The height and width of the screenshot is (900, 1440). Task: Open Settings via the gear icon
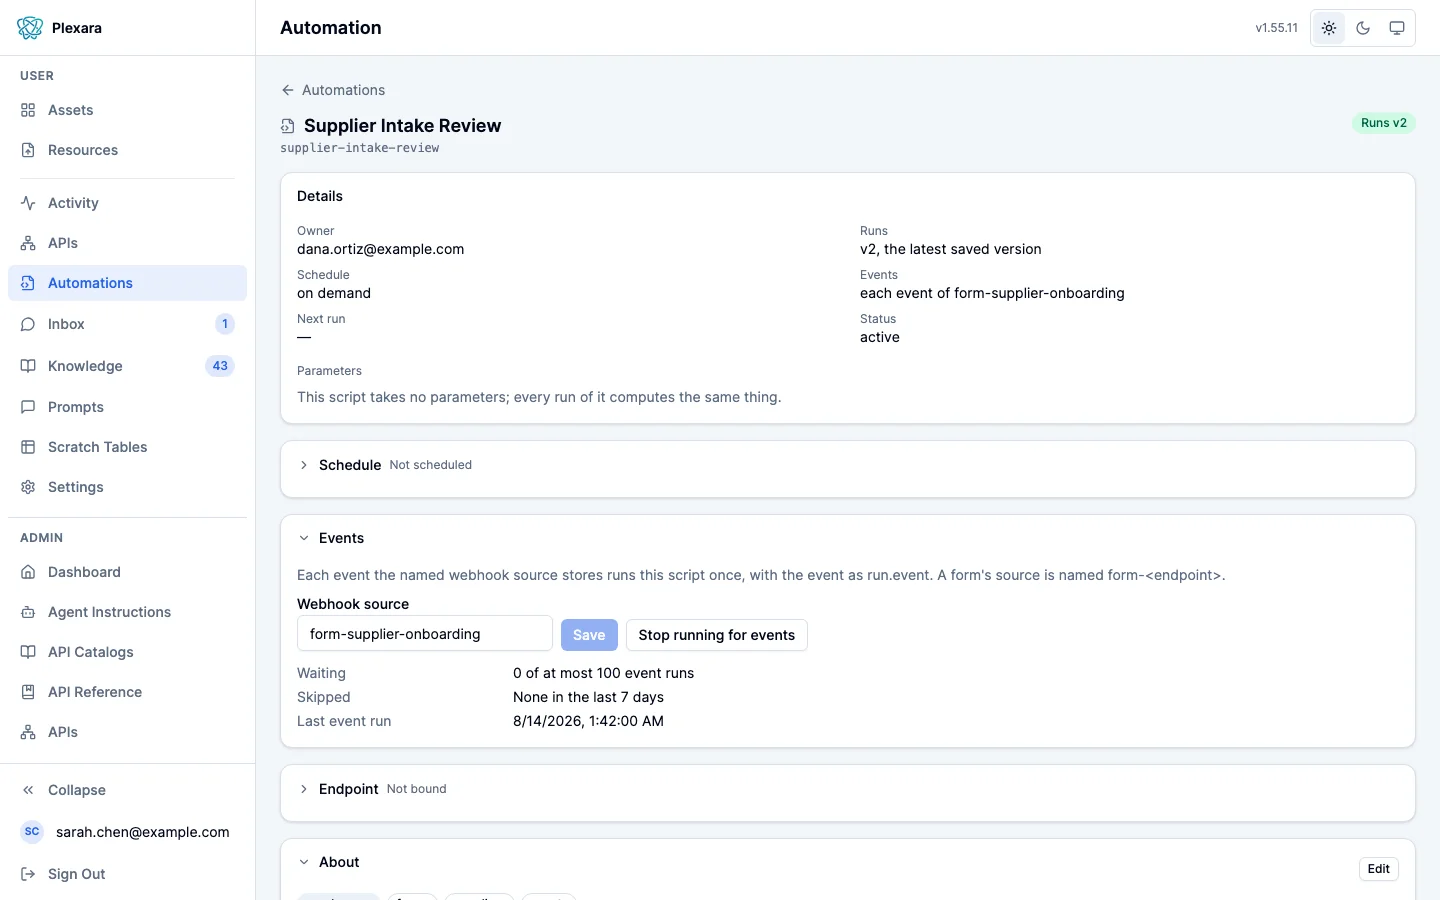coord(28,487)
